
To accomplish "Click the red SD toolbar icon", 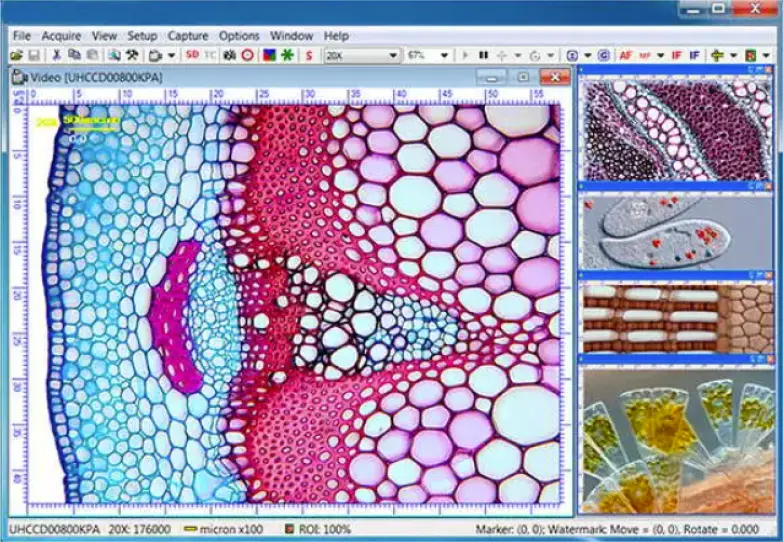I will tap(192, 55).
